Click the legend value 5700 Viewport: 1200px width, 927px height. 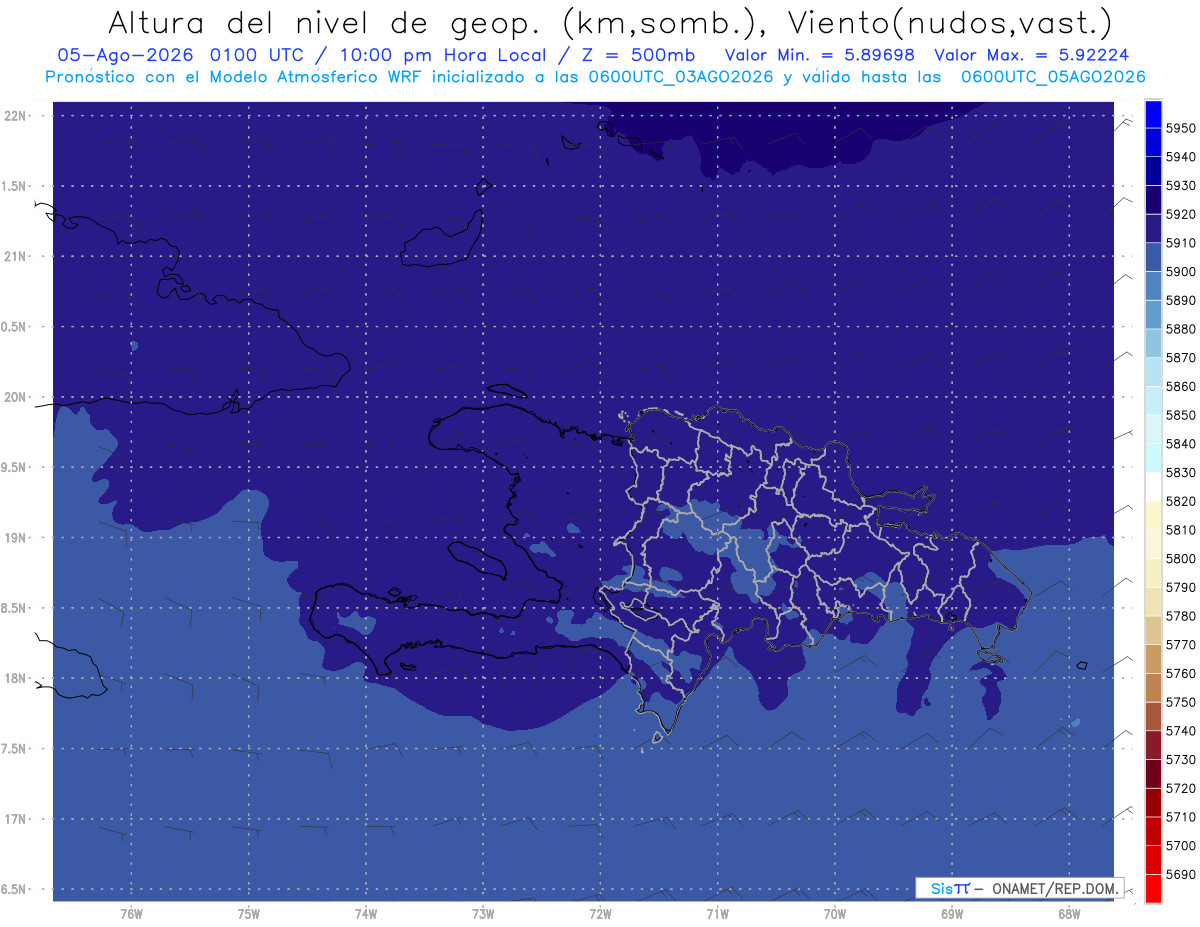click(1180, 846)
